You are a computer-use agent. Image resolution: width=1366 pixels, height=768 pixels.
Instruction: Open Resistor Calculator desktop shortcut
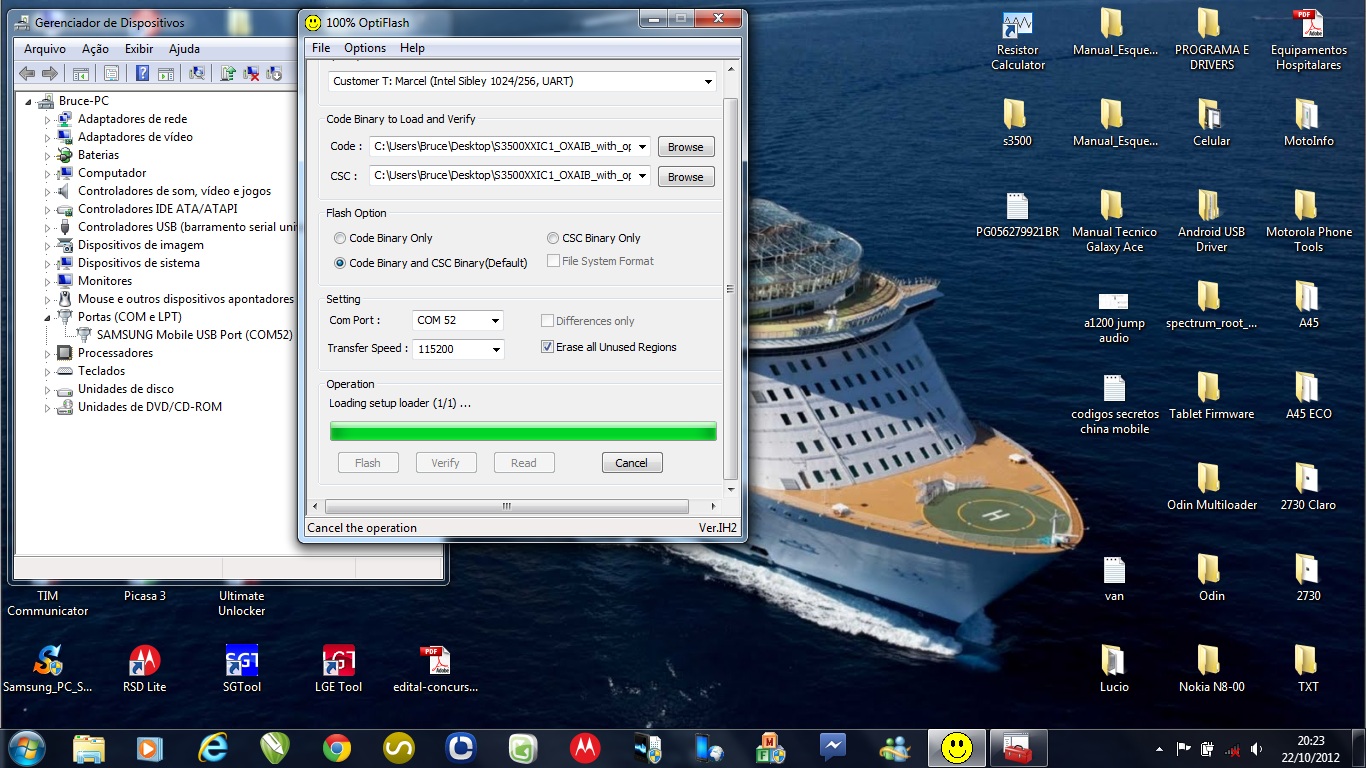1018,41
